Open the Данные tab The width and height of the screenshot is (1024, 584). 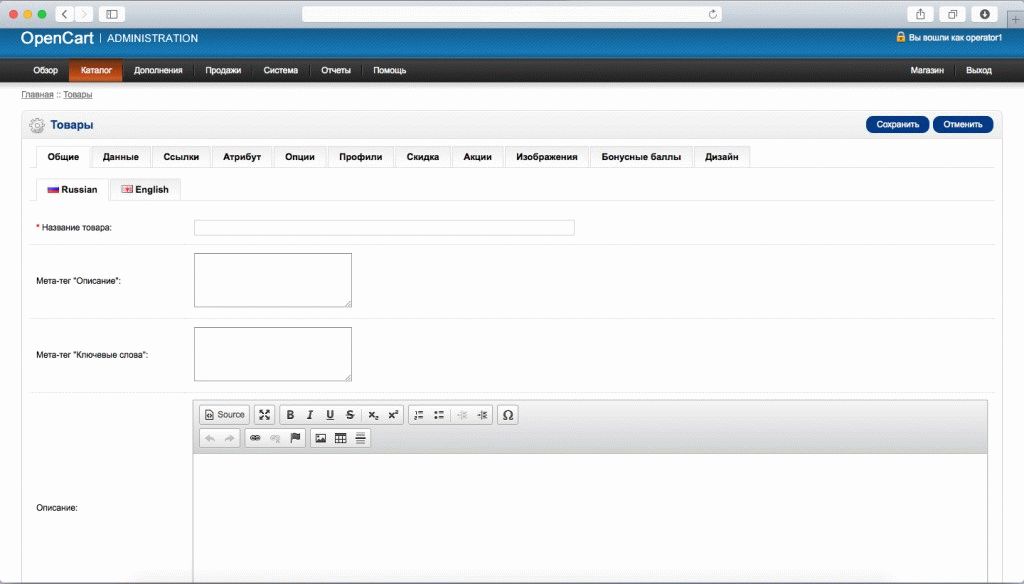(121, 157)
